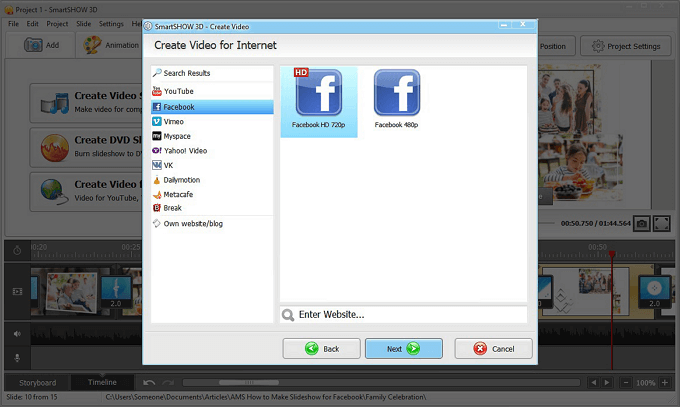Image resolution: width=680 pixels, height=407 pixels.
Task: Click the slides track icon
Action: coord(17,291)
